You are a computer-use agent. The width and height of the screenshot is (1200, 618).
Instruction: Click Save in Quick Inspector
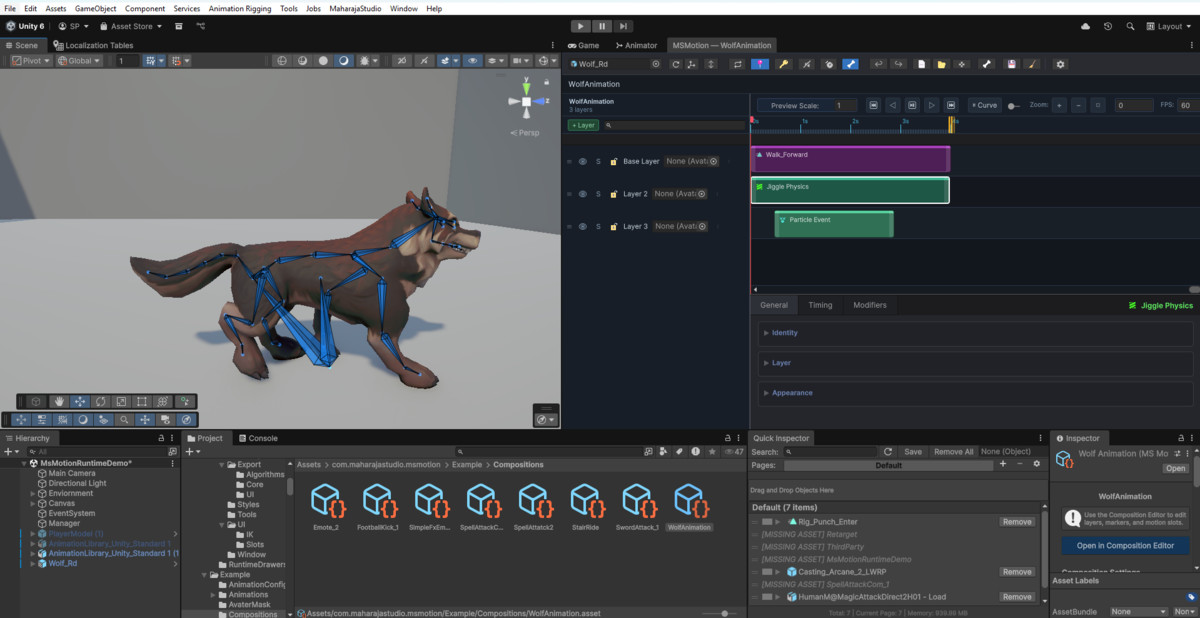[913, 452]
